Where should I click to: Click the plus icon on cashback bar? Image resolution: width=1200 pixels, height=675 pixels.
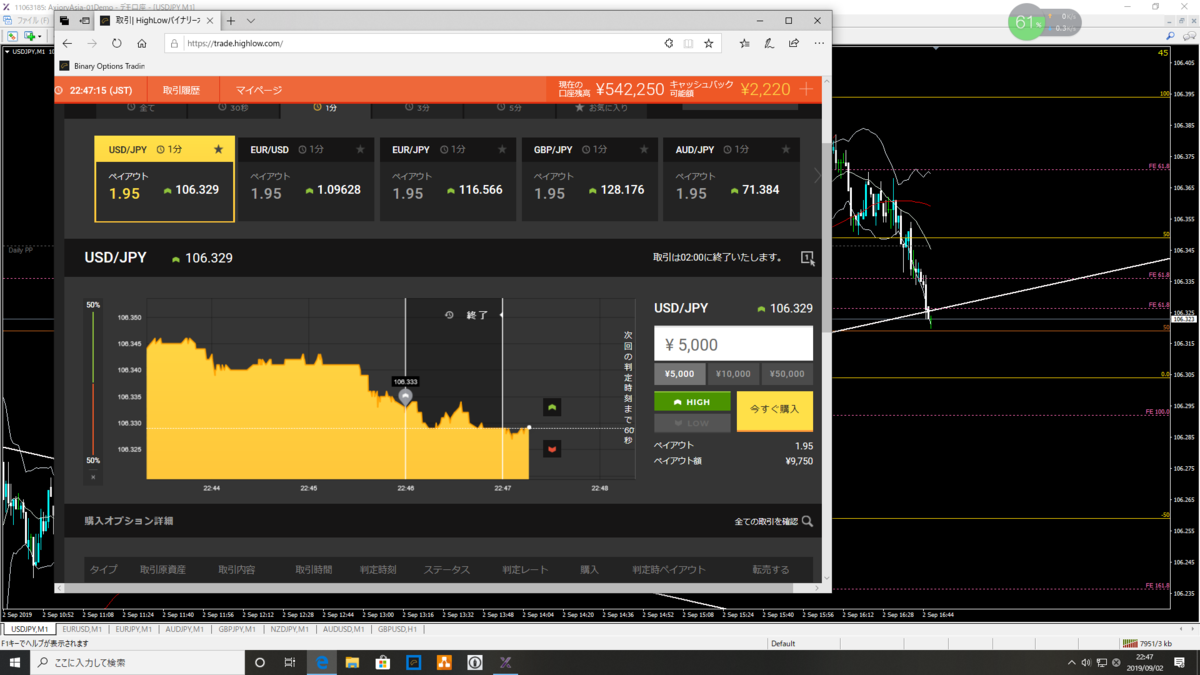pyautogui.click(x=806, y=89)
